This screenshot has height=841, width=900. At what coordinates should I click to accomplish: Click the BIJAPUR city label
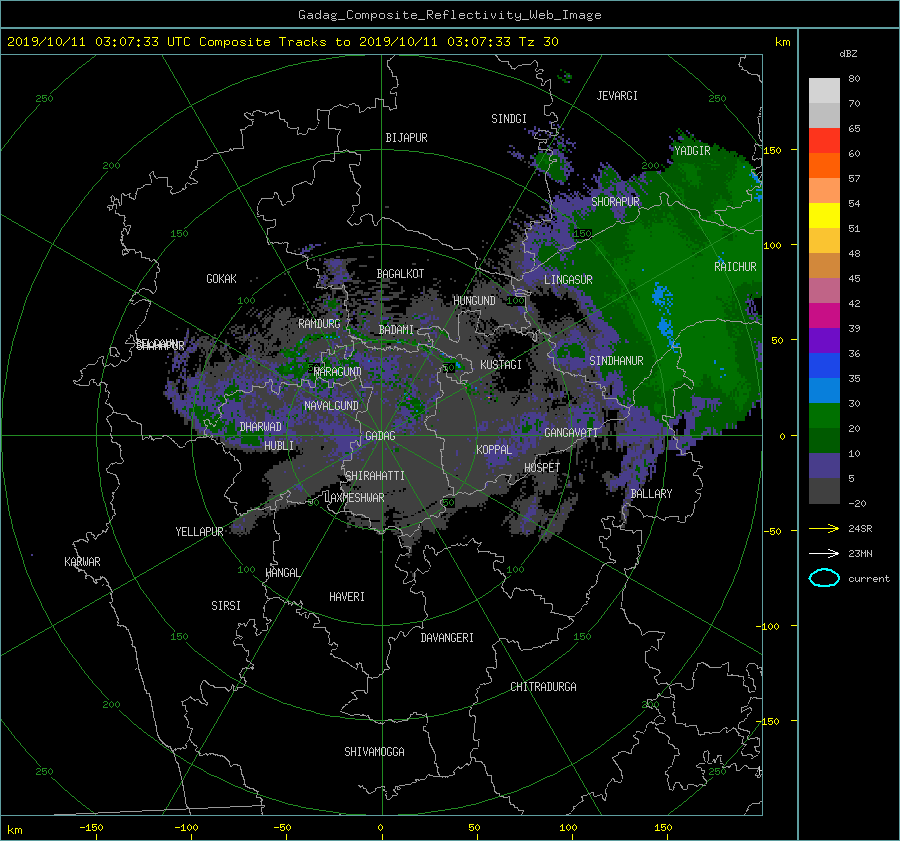(x=406, y=138)
